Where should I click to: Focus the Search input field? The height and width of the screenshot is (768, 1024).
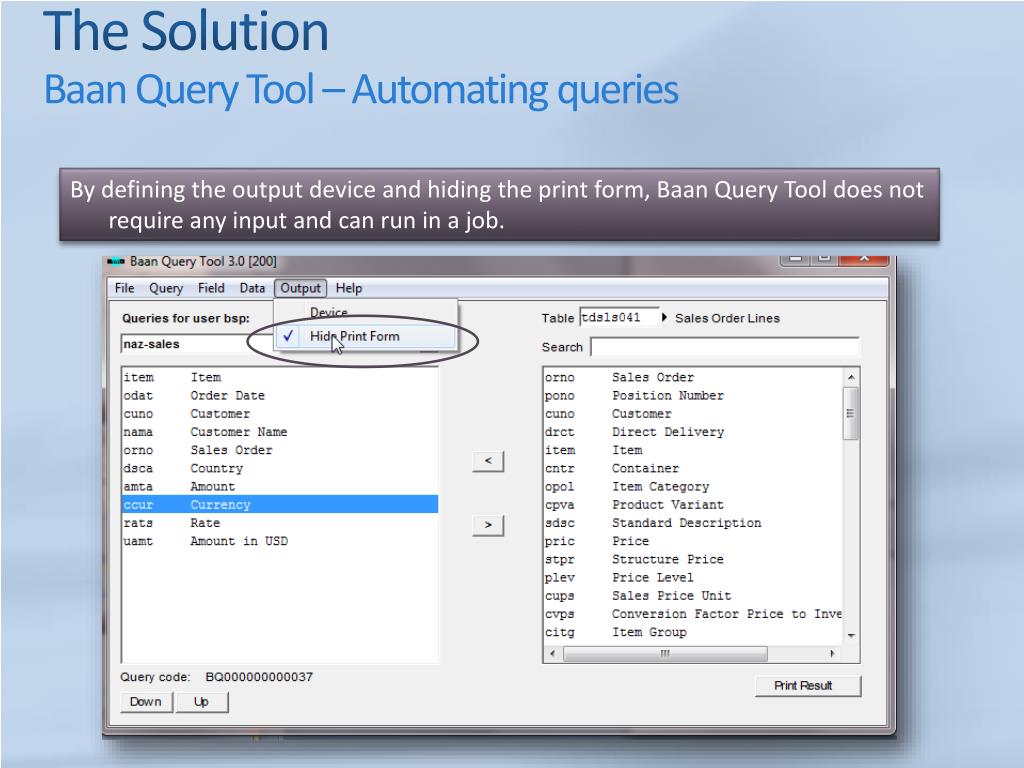[724, 347]
